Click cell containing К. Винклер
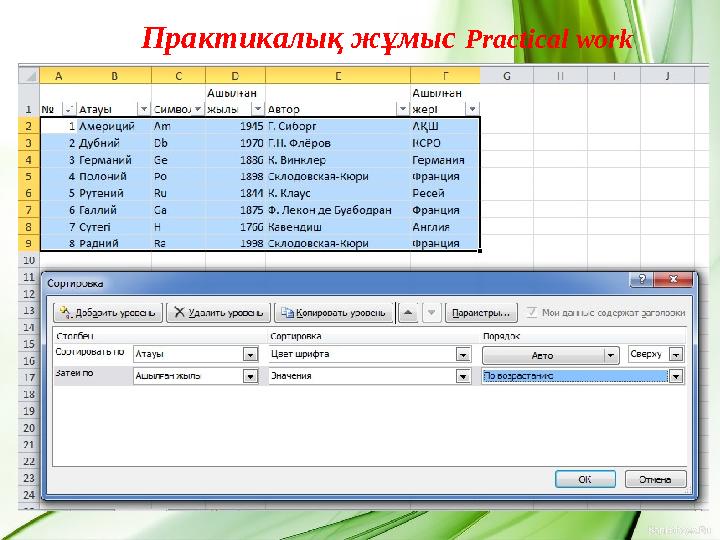This screenshot has width=720, height=540. (x=338, y=160)
